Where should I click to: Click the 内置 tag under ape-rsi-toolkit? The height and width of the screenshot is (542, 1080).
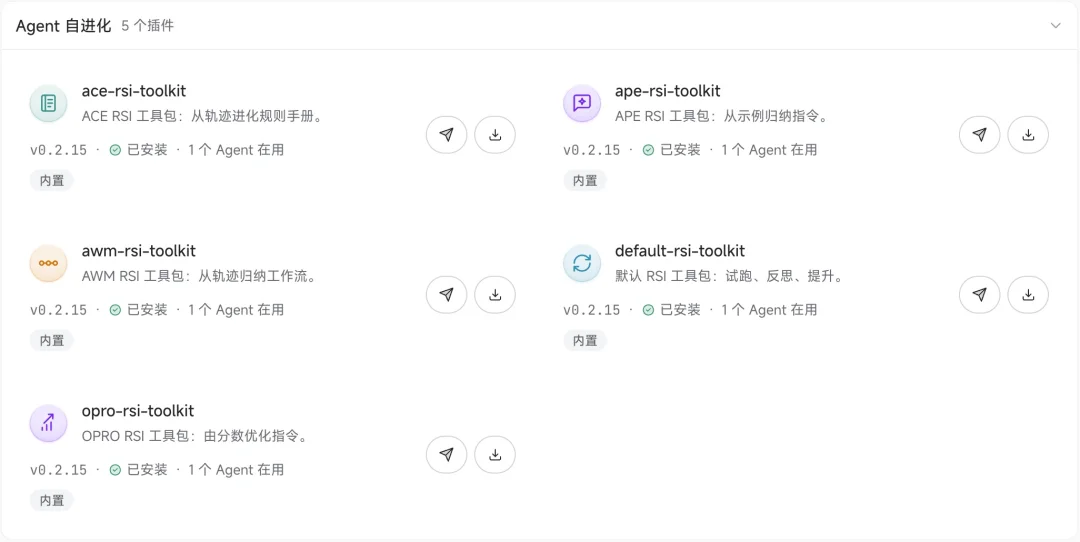[x=585, y=180]
